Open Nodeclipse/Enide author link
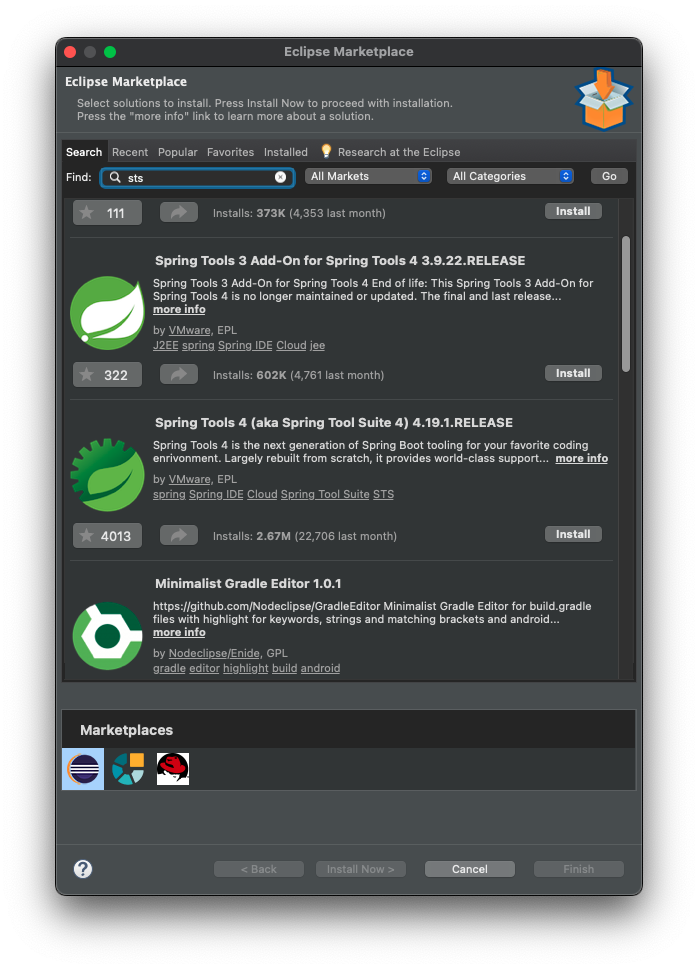This screenshot has width=698, height=969. [214, 653]
